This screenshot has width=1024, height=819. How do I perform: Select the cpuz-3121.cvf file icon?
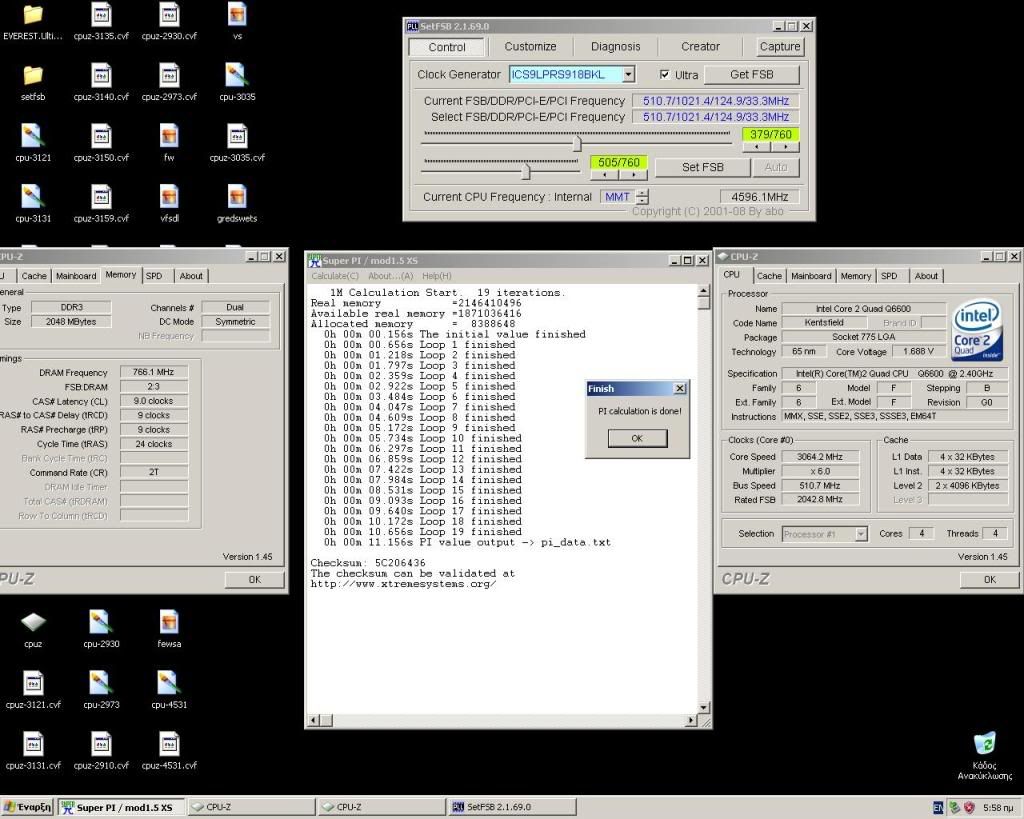[x=33, y=683]
